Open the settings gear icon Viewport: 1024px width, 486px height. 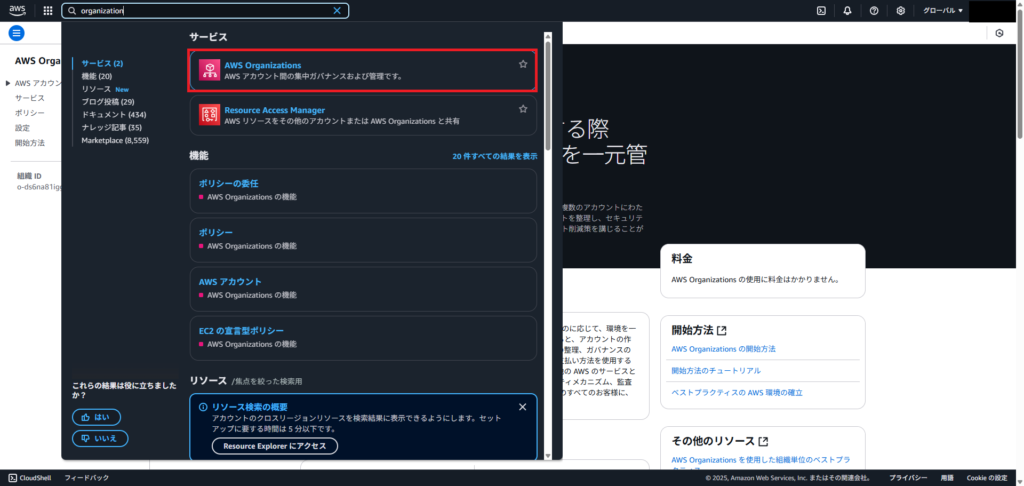pyautogui.click(x=901, y=10)
